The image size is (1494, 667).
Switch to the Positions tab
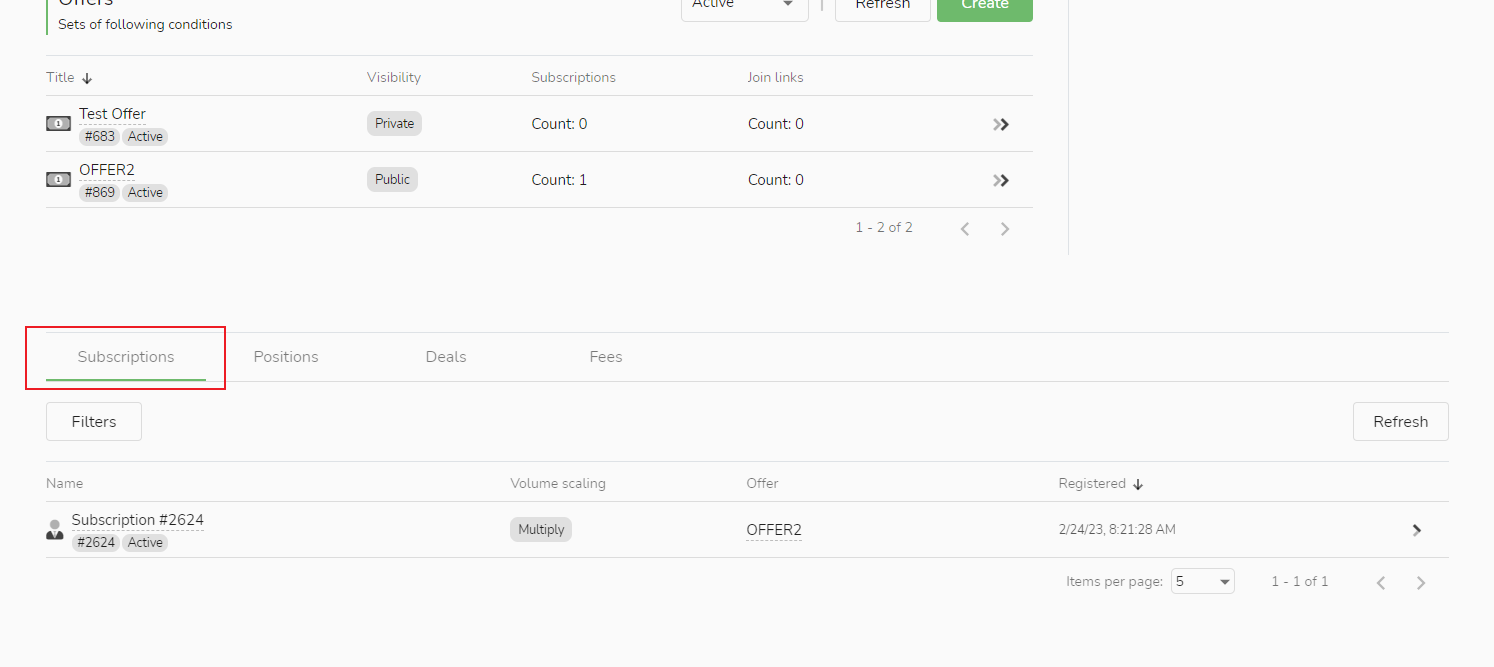pyautogui.click(x=286, y=357)
